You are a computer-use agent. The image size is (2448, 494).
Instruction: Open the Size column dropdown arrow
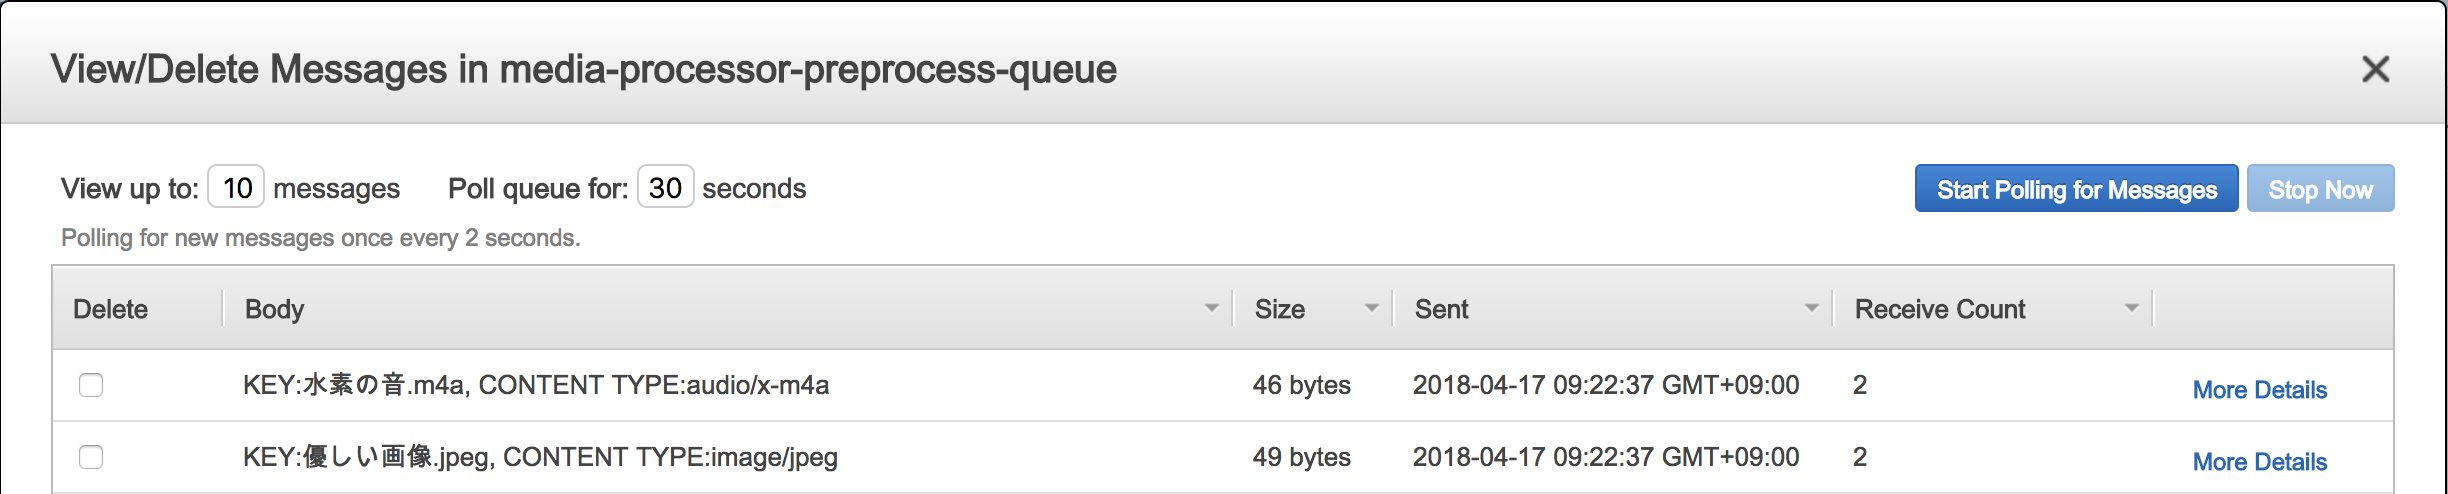[x=1372, y=308]
